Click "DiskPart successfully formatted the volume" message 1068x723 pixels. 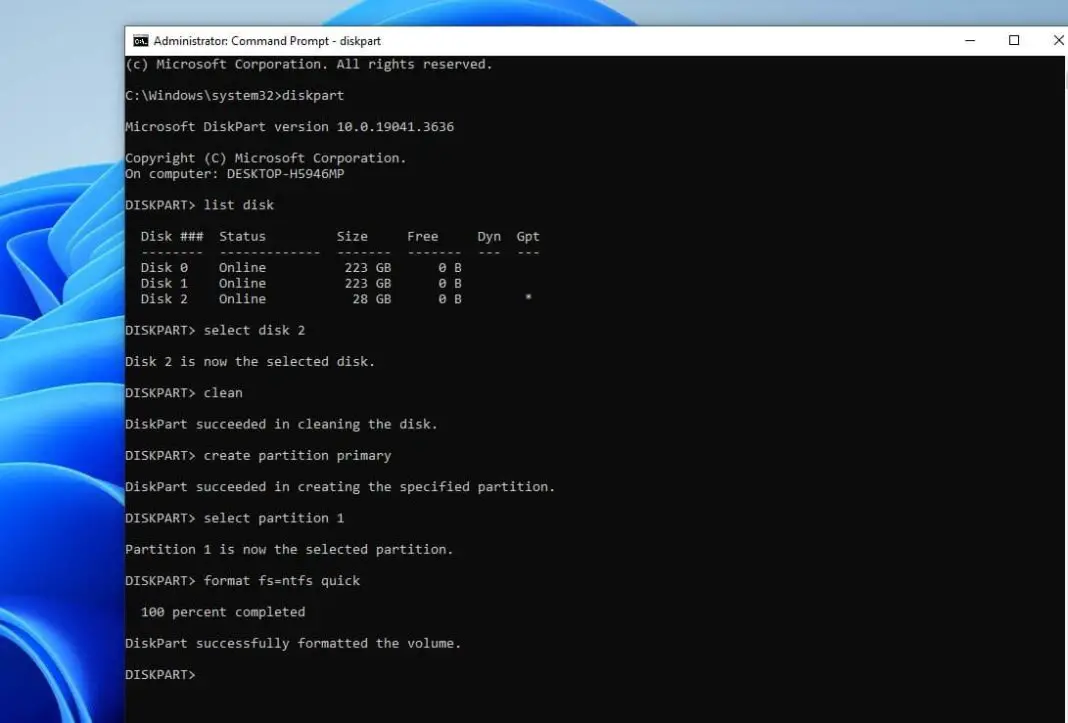292,642
